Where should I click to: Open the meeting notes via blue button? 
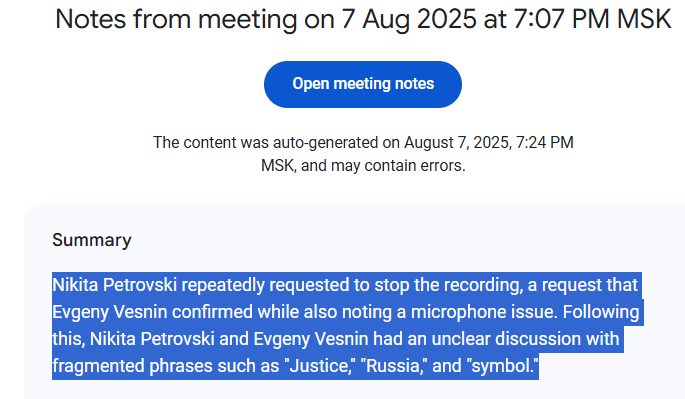pyautogui.click(x=363, y=84)
